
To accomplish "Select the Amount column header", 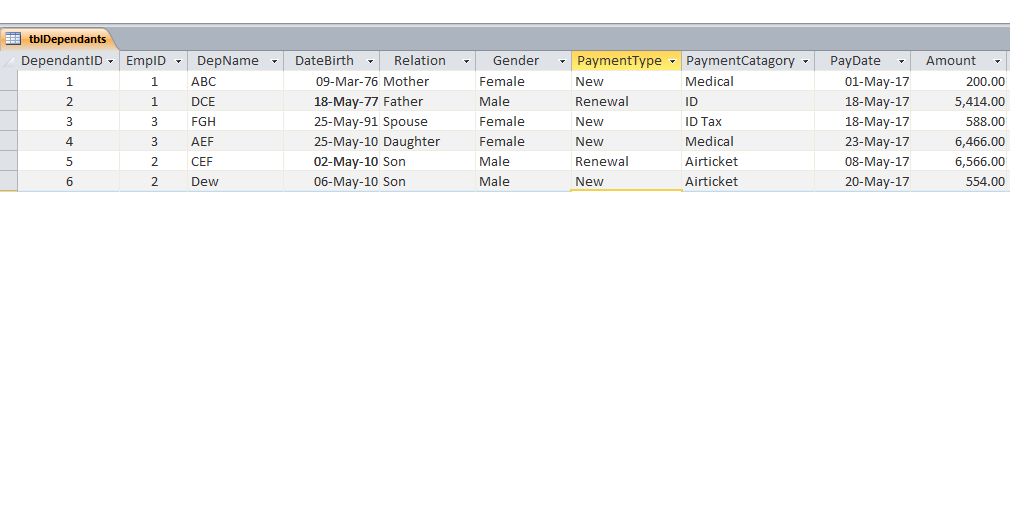I will [950, 61].
